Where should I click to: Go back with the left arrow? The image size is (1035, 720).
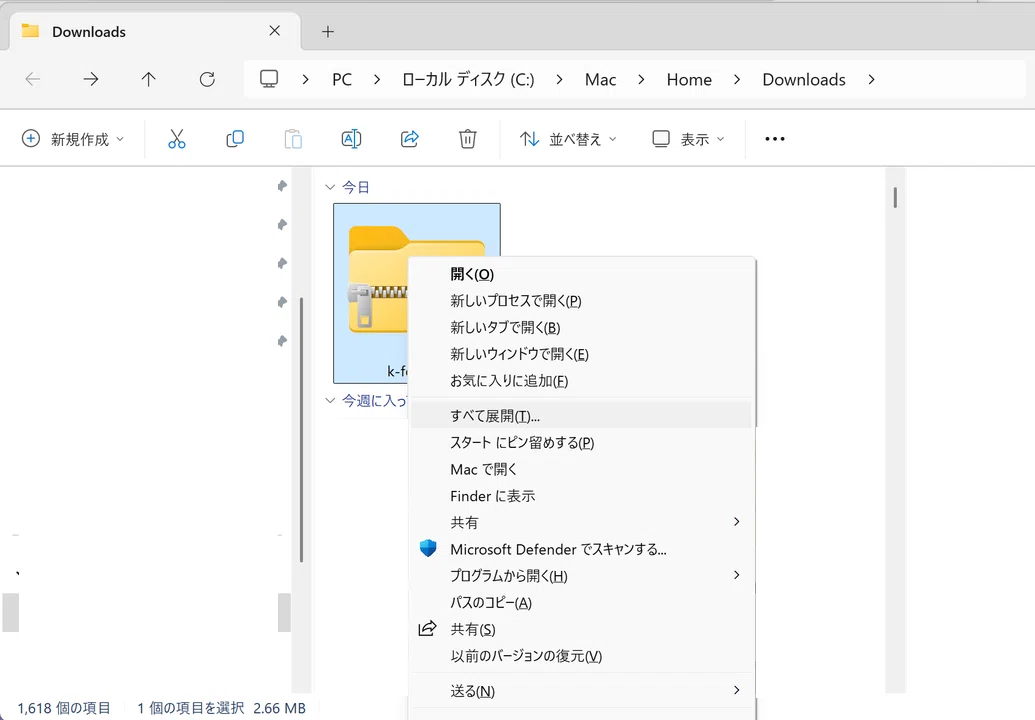tap(32, 80)
